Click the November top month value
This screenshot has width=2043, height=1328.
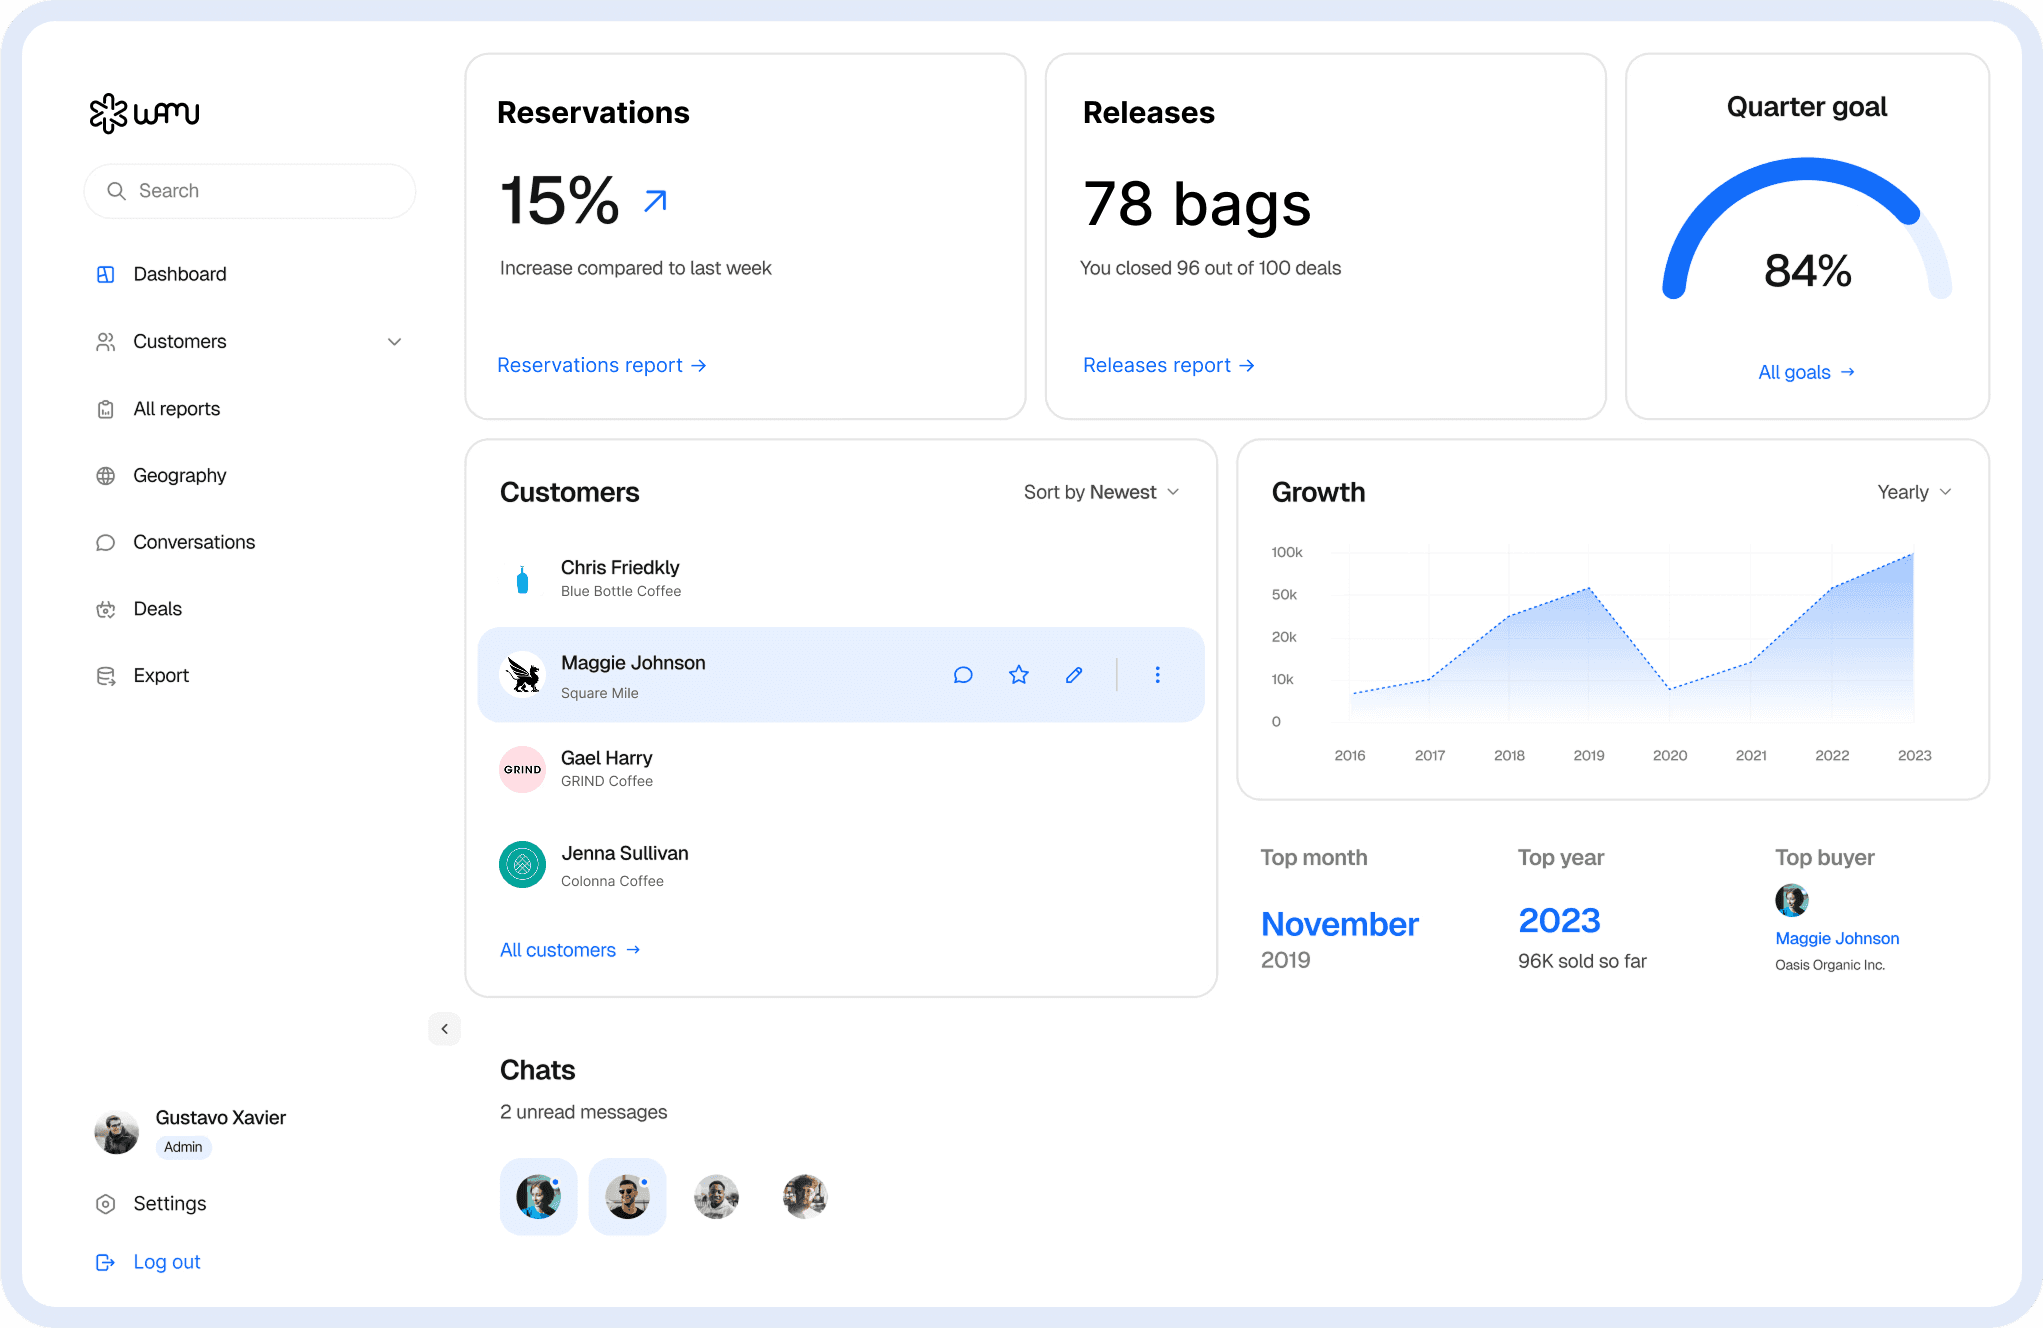coord(1339,924)
